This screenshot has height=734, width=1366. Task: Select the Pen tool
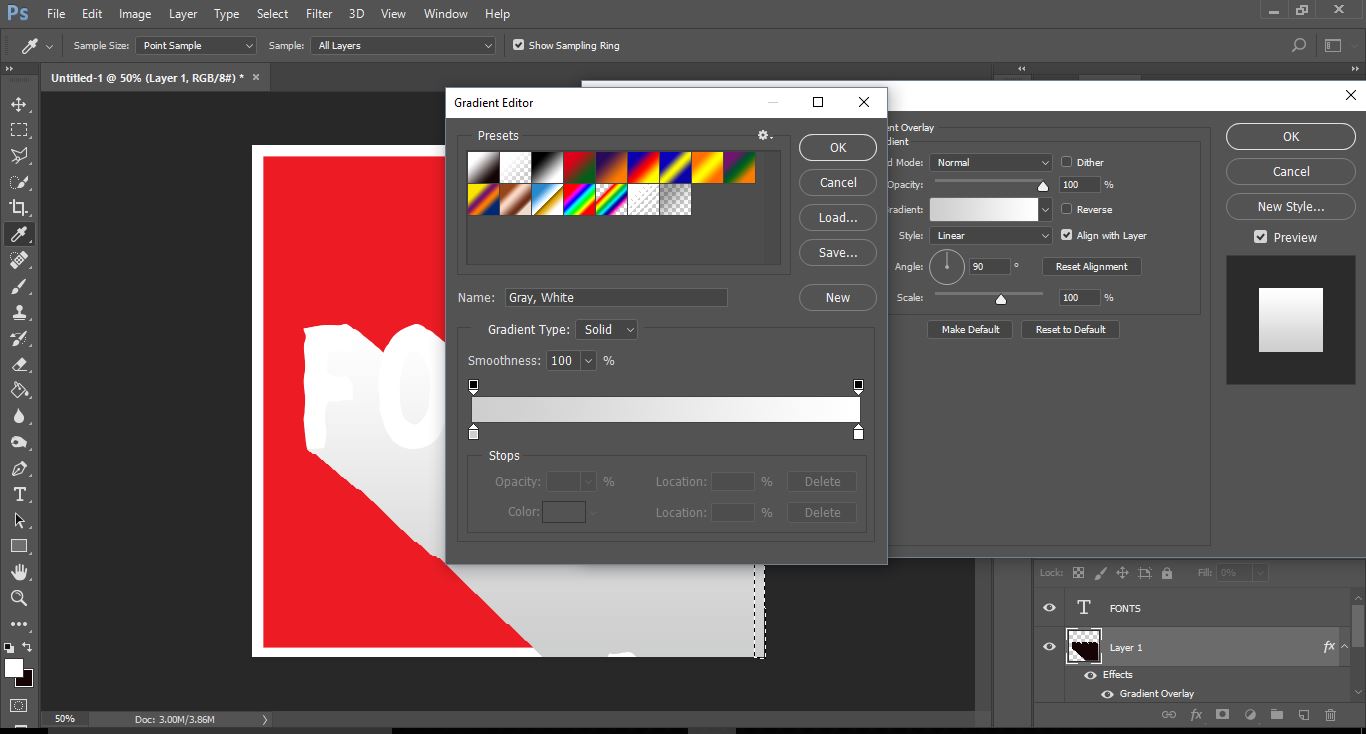[x=19, y=468]
